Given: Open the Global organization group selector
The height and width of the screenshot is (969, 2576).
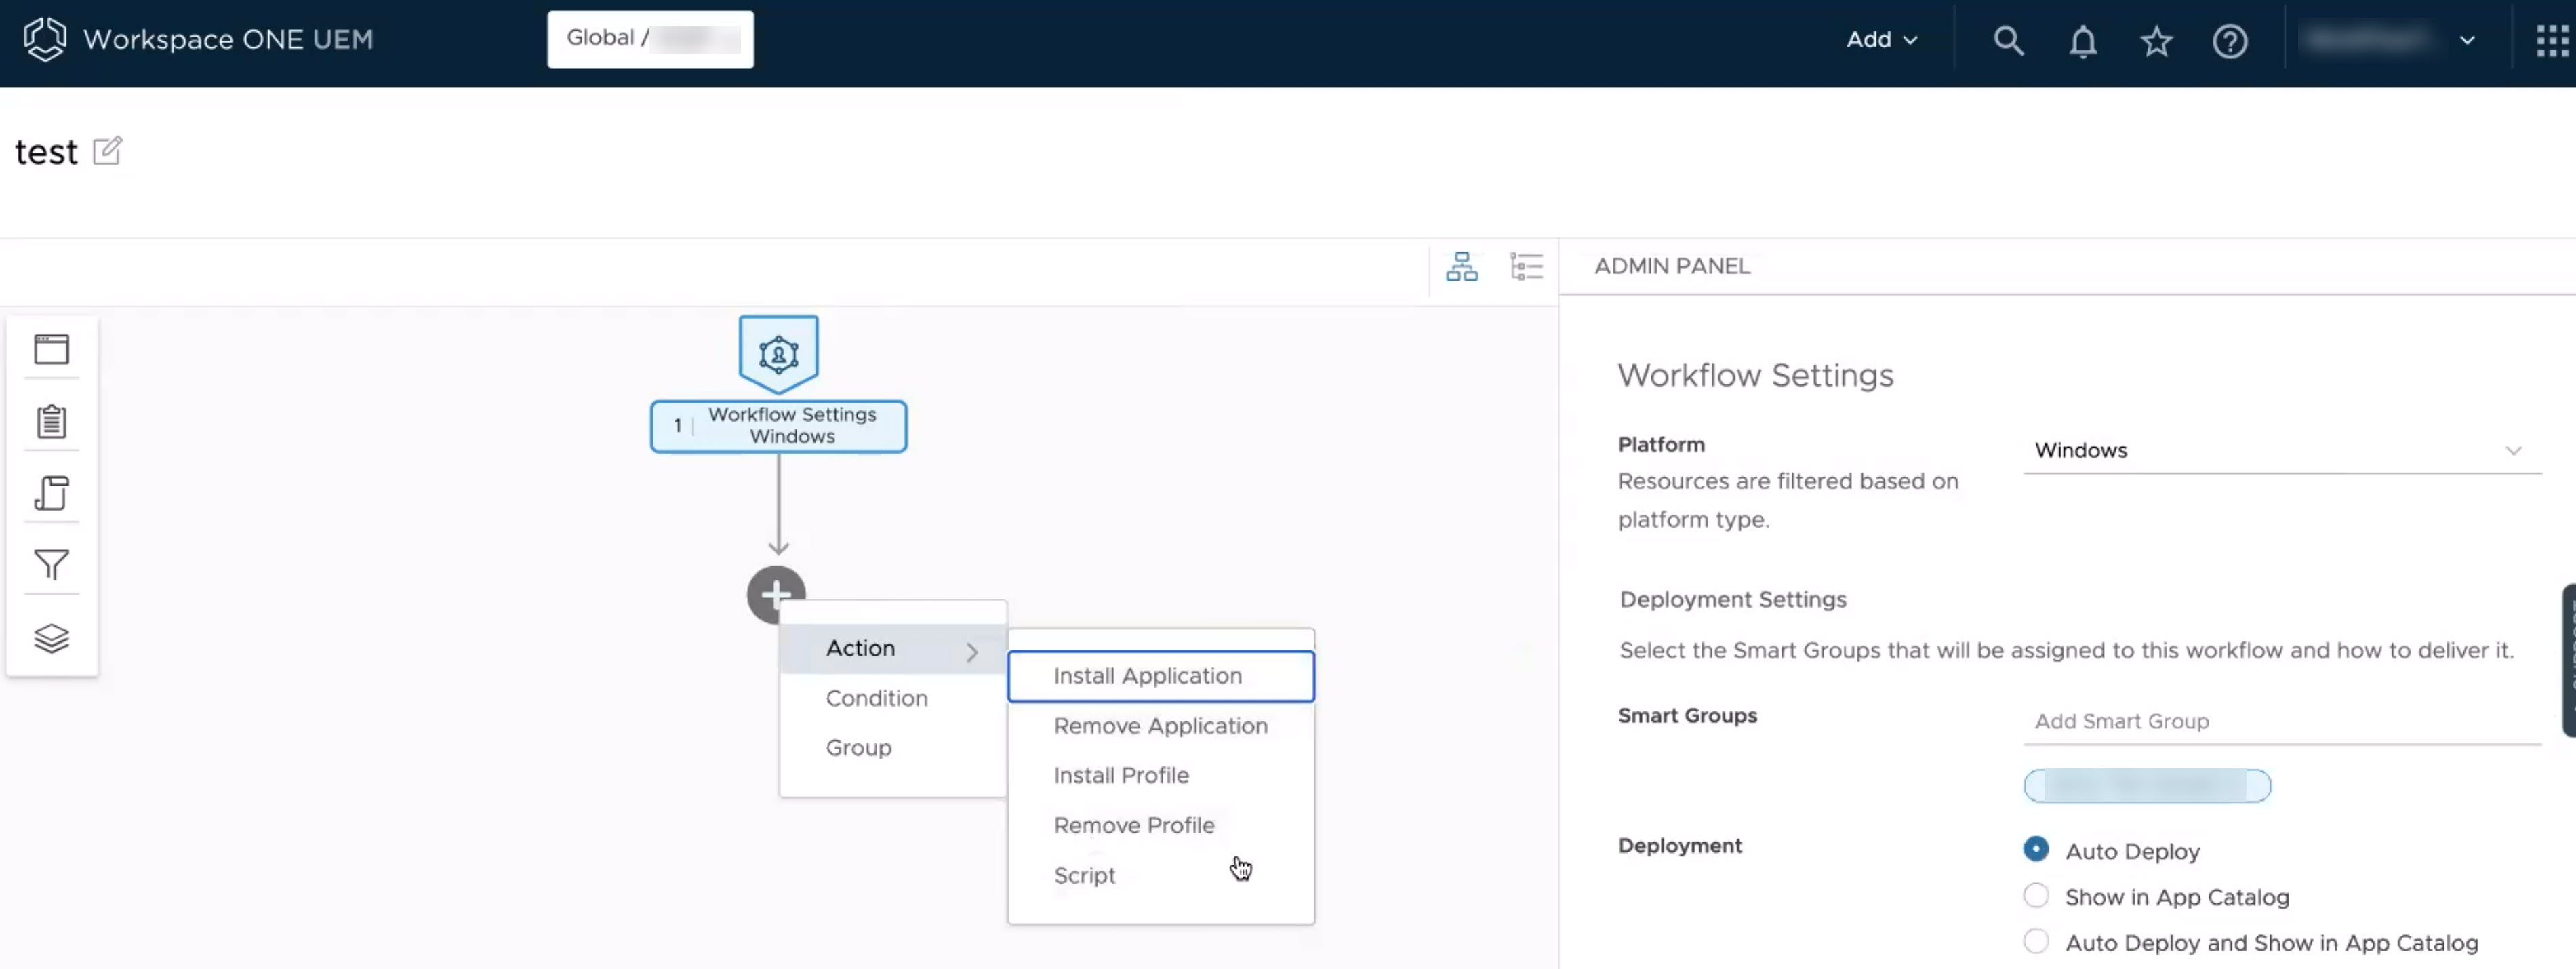Looking at the screenshot, I should pyautogui.click(x=650, y=39).
